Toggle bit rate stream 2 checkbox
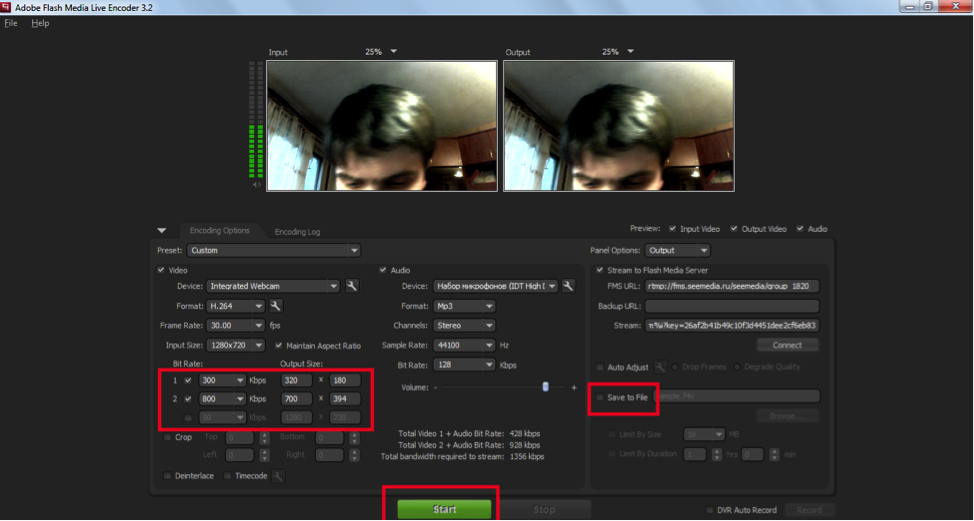 click(188, 399)
